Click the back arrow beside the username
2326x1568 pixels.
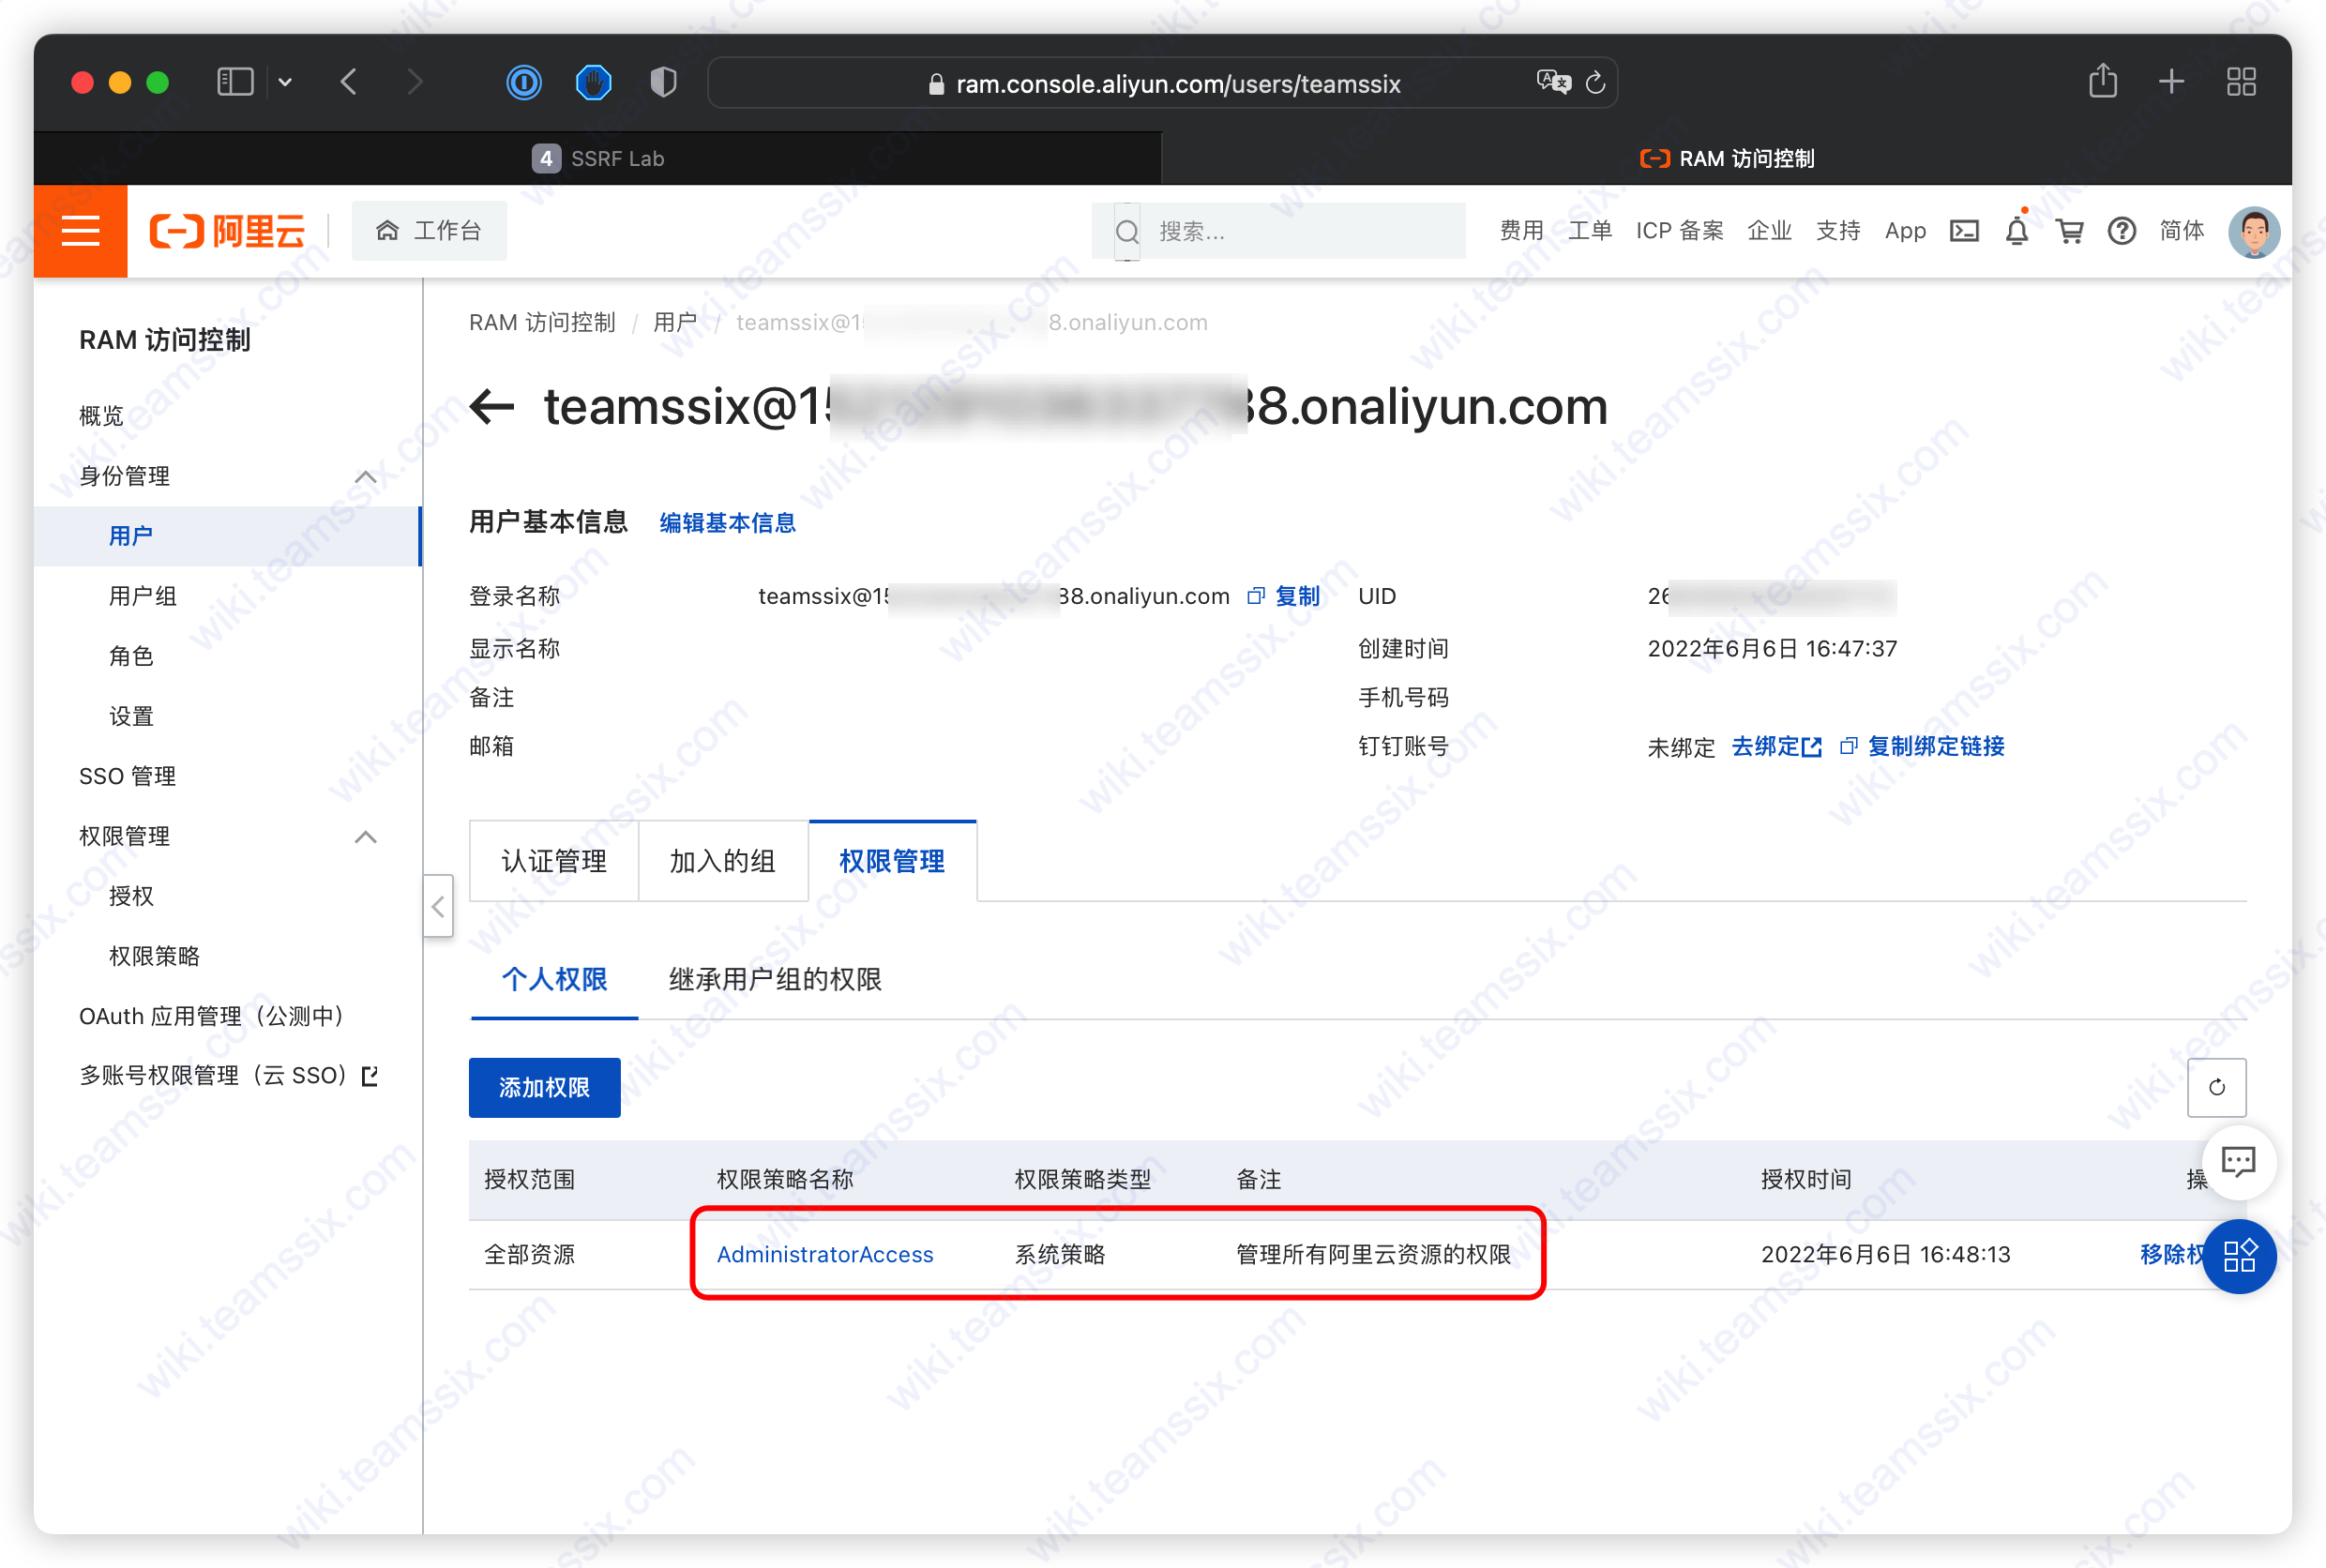[492, 406]
